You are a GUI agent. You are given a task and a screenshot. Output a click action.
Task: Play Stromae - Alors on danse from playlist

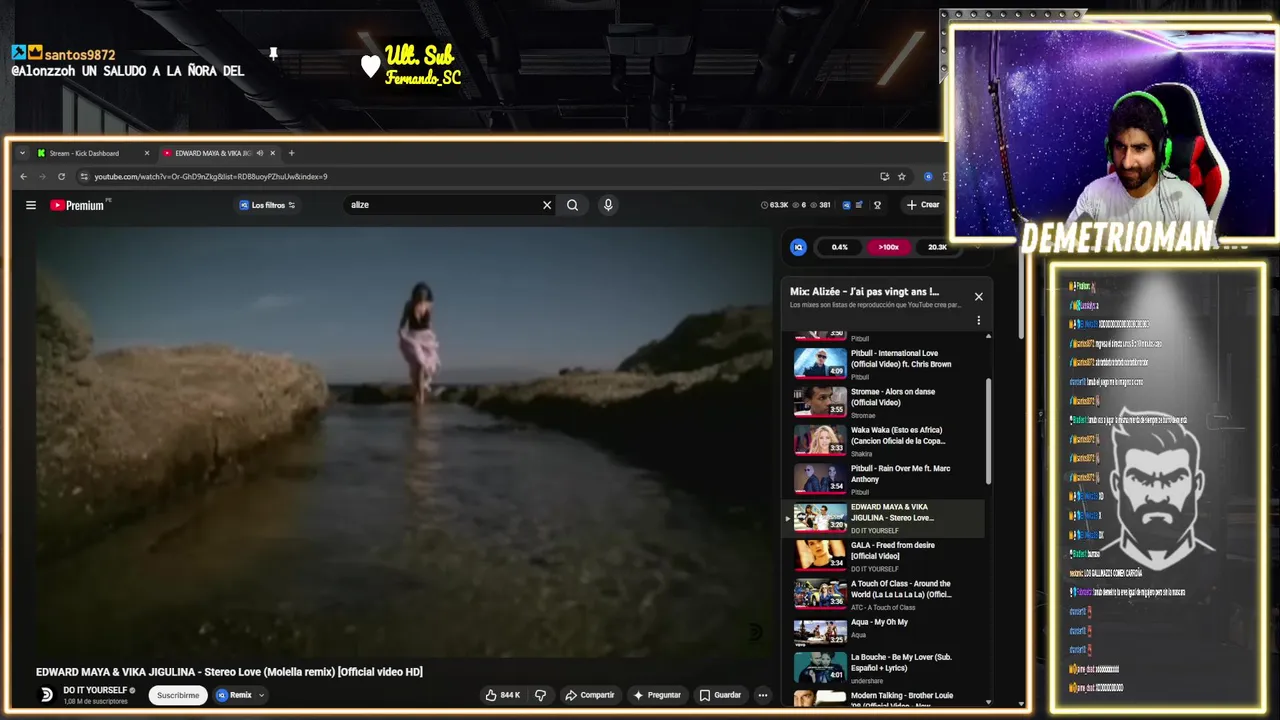(887, 402)
